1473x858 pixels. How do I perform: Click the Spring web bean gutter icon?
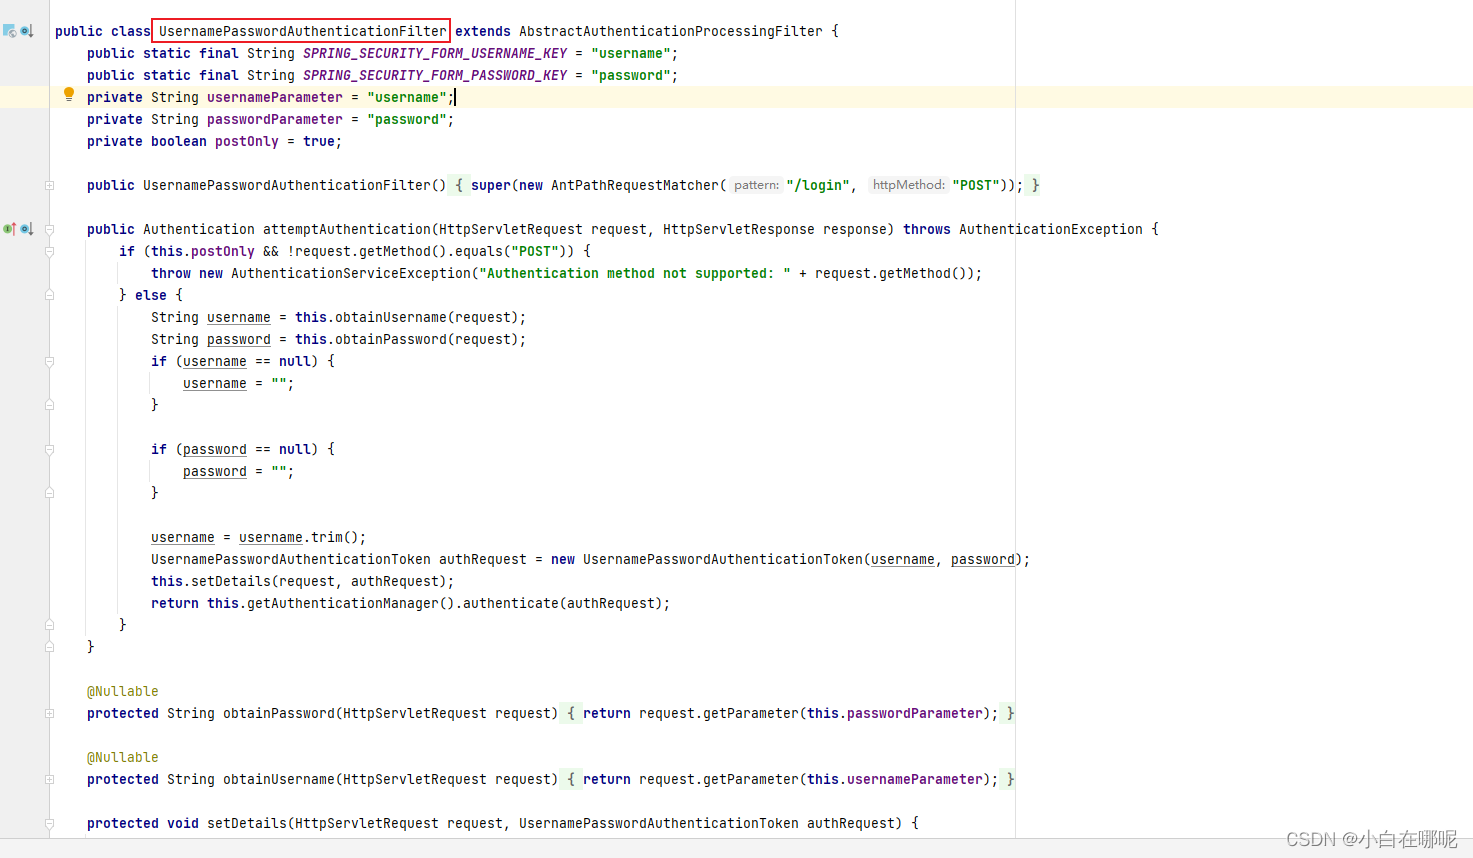(9, 31)
